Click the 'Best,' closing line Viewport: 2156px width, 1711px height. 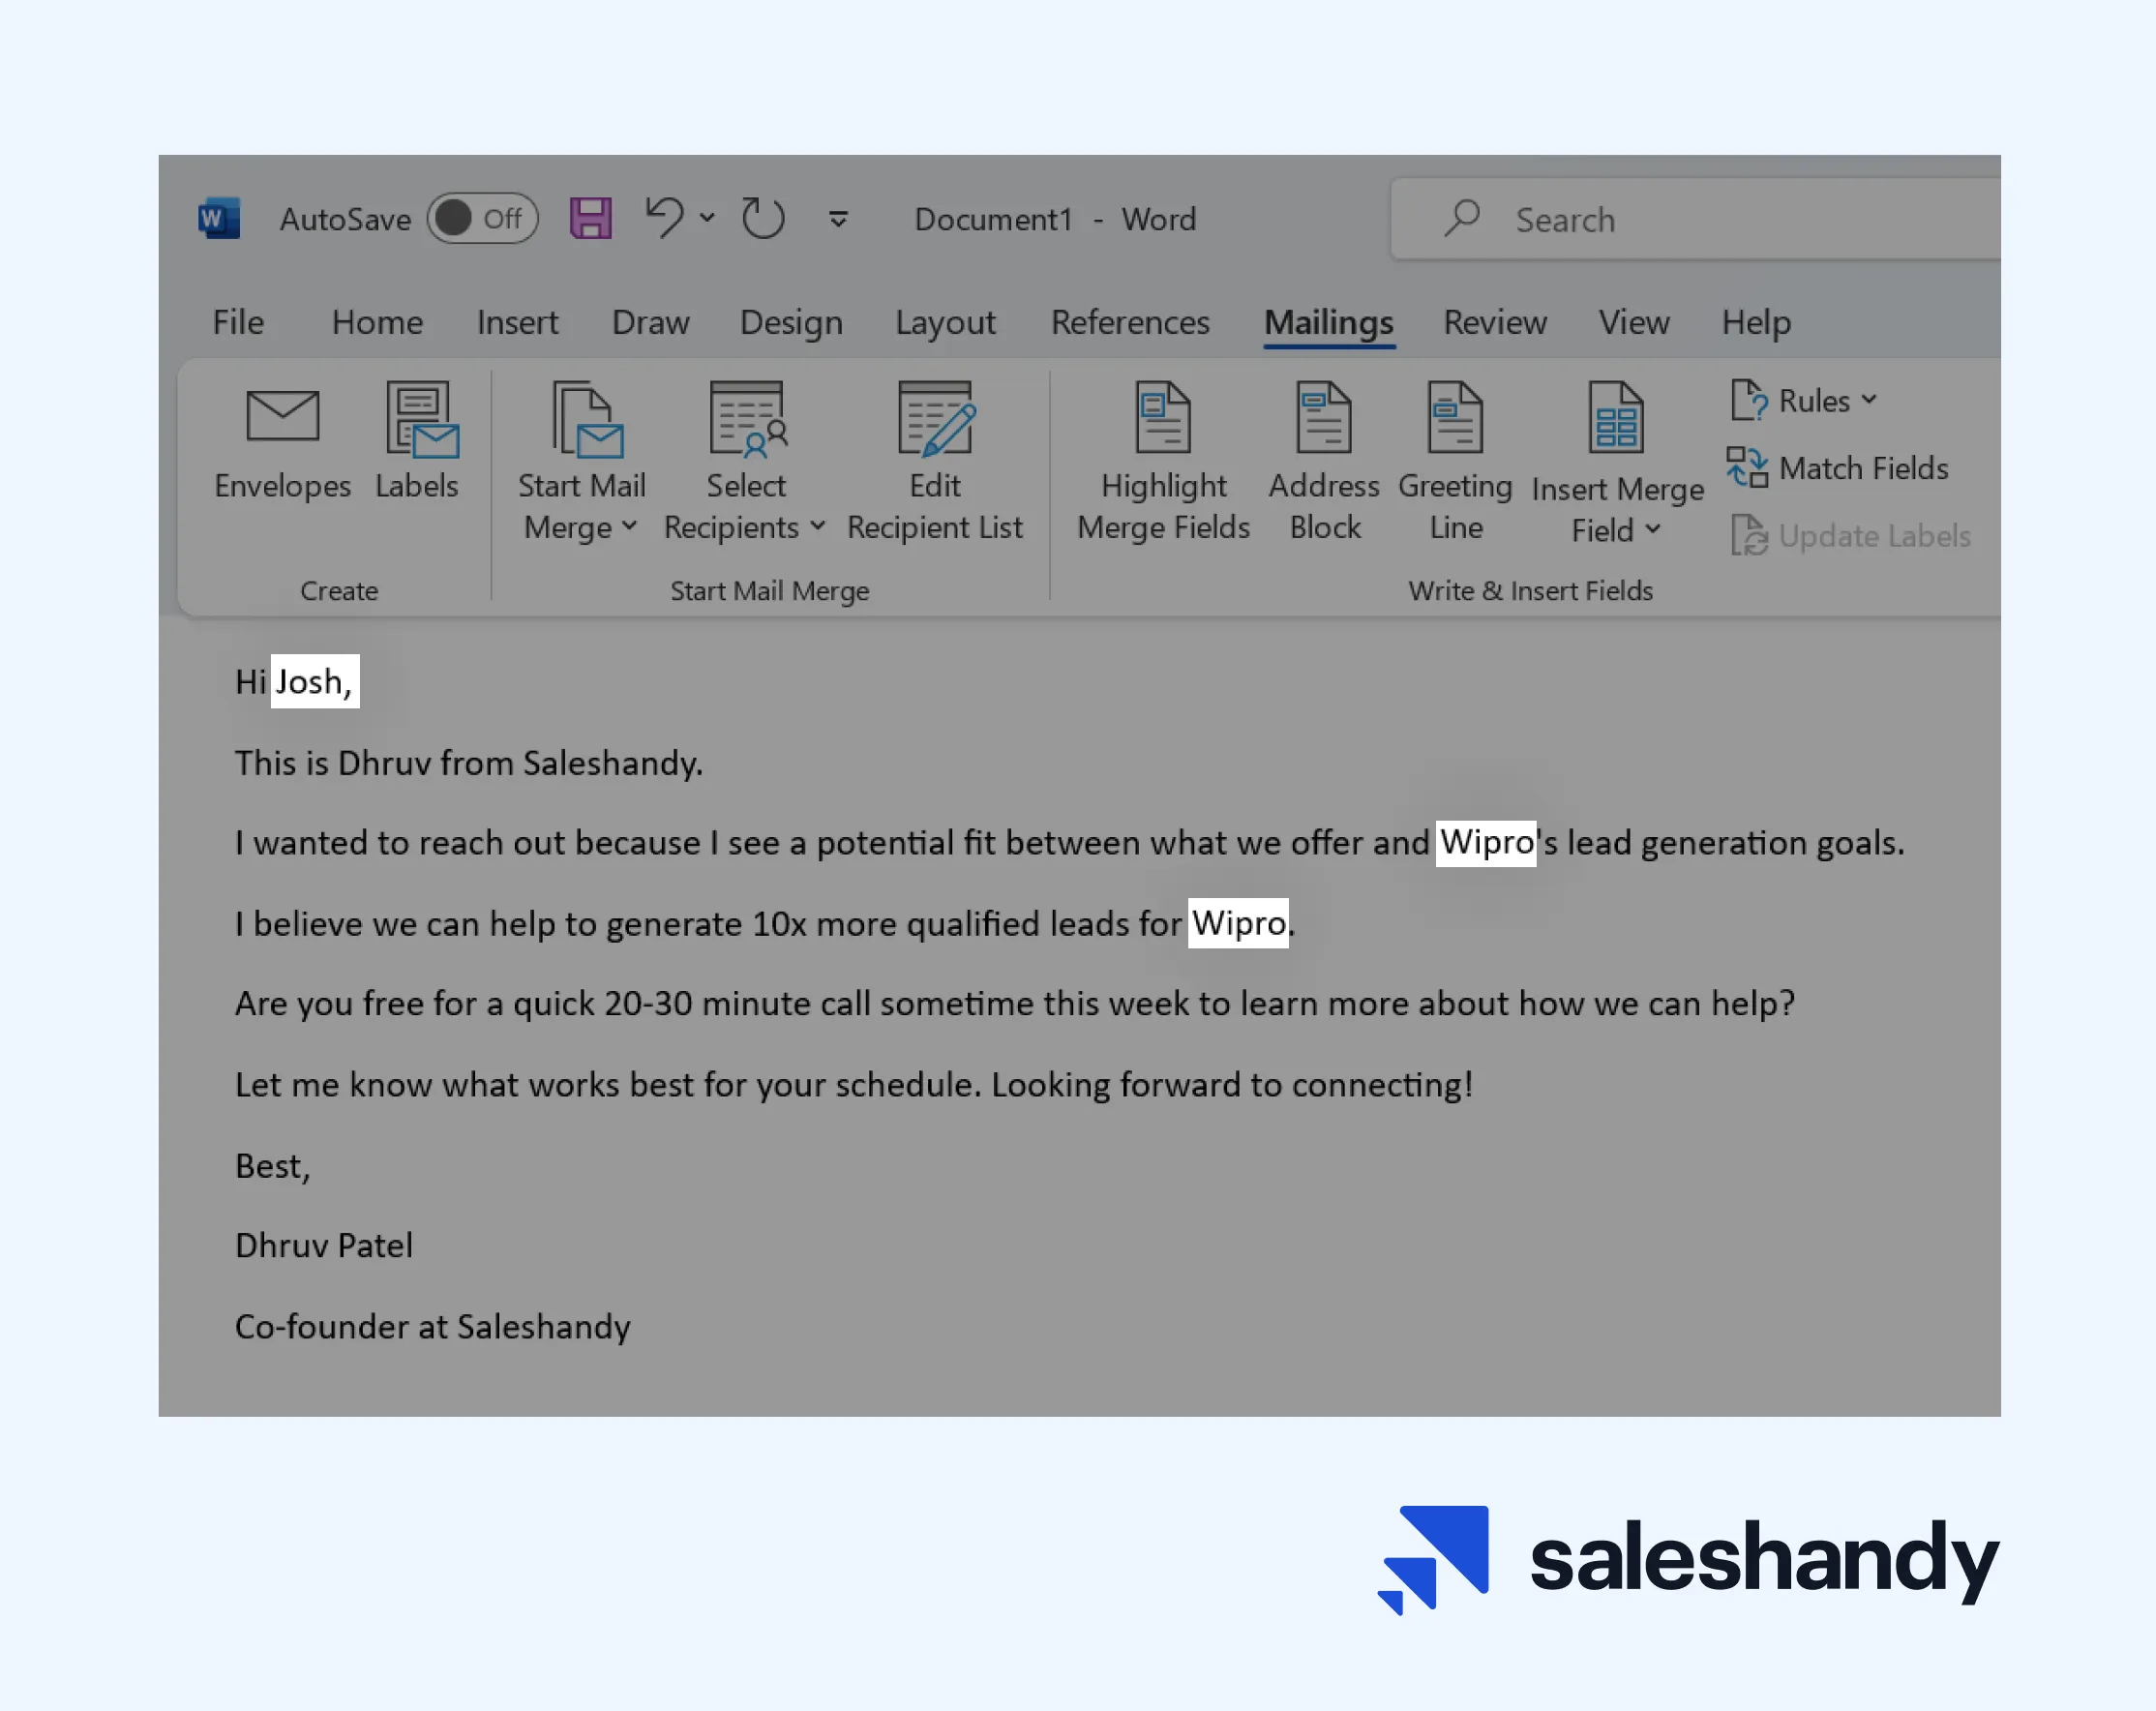273,1166
